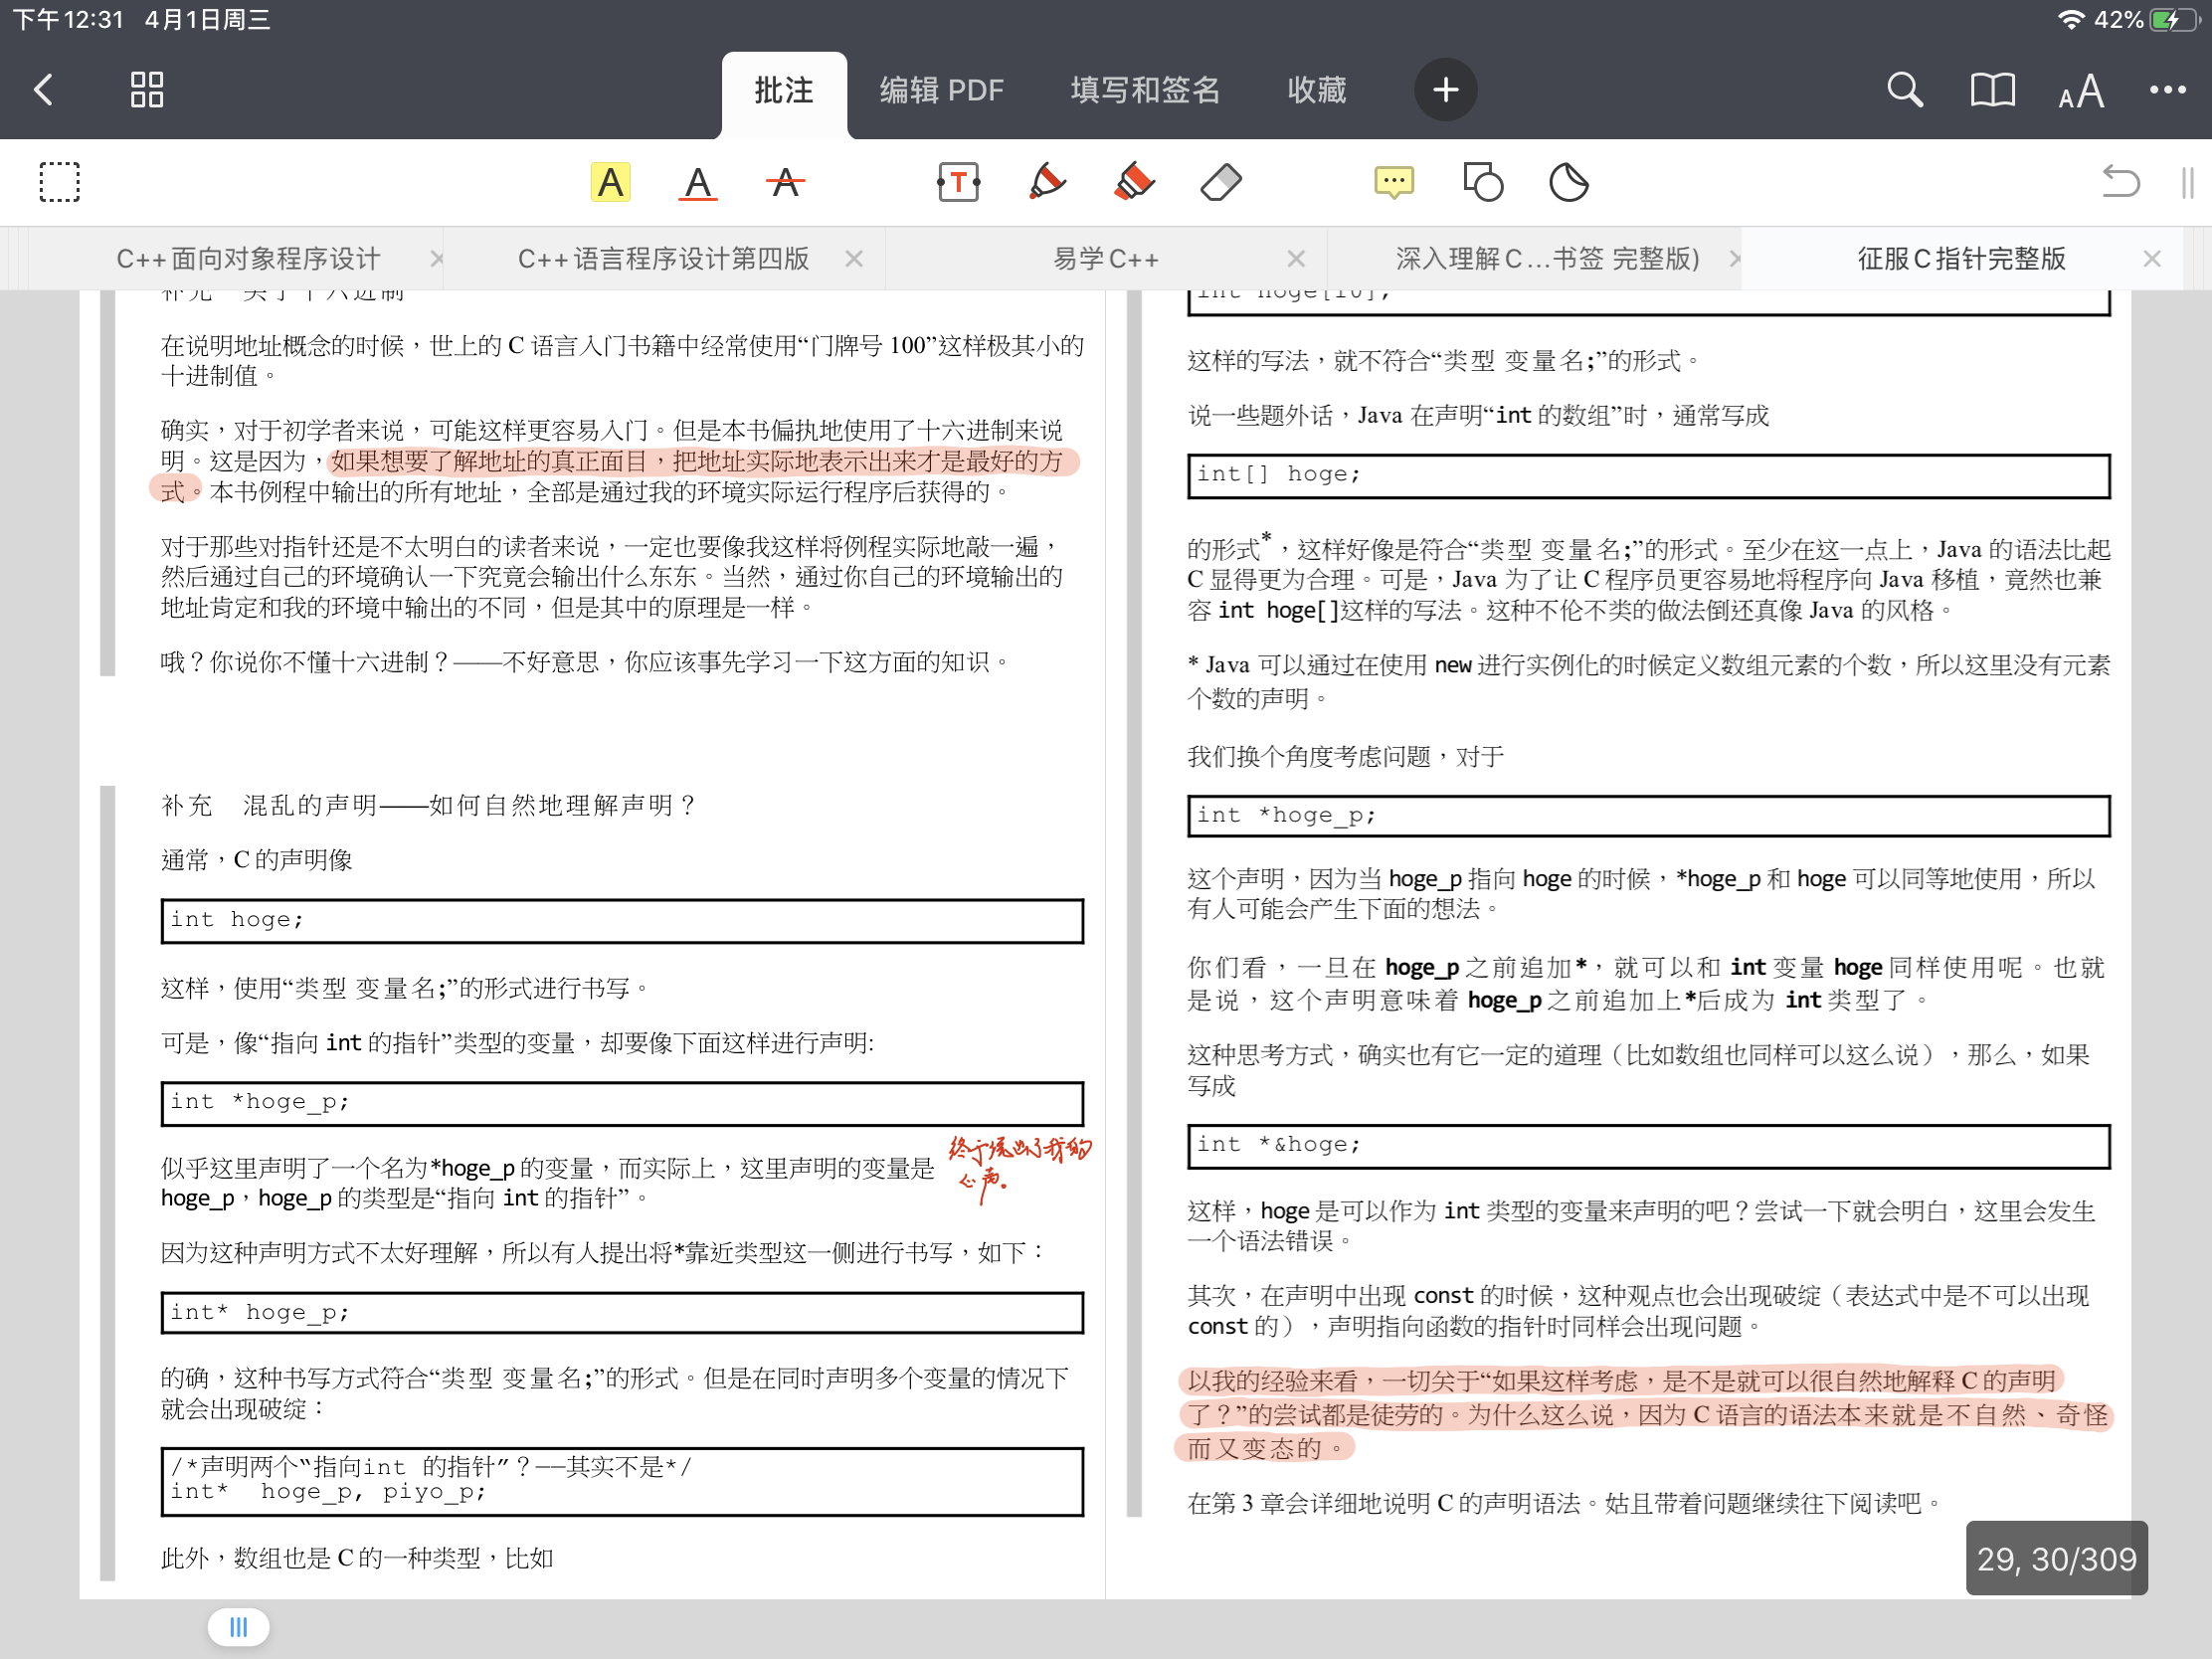2212x1659 pixels.
Task: Open the three-dot more options menu
Action: pos(2167,90)
